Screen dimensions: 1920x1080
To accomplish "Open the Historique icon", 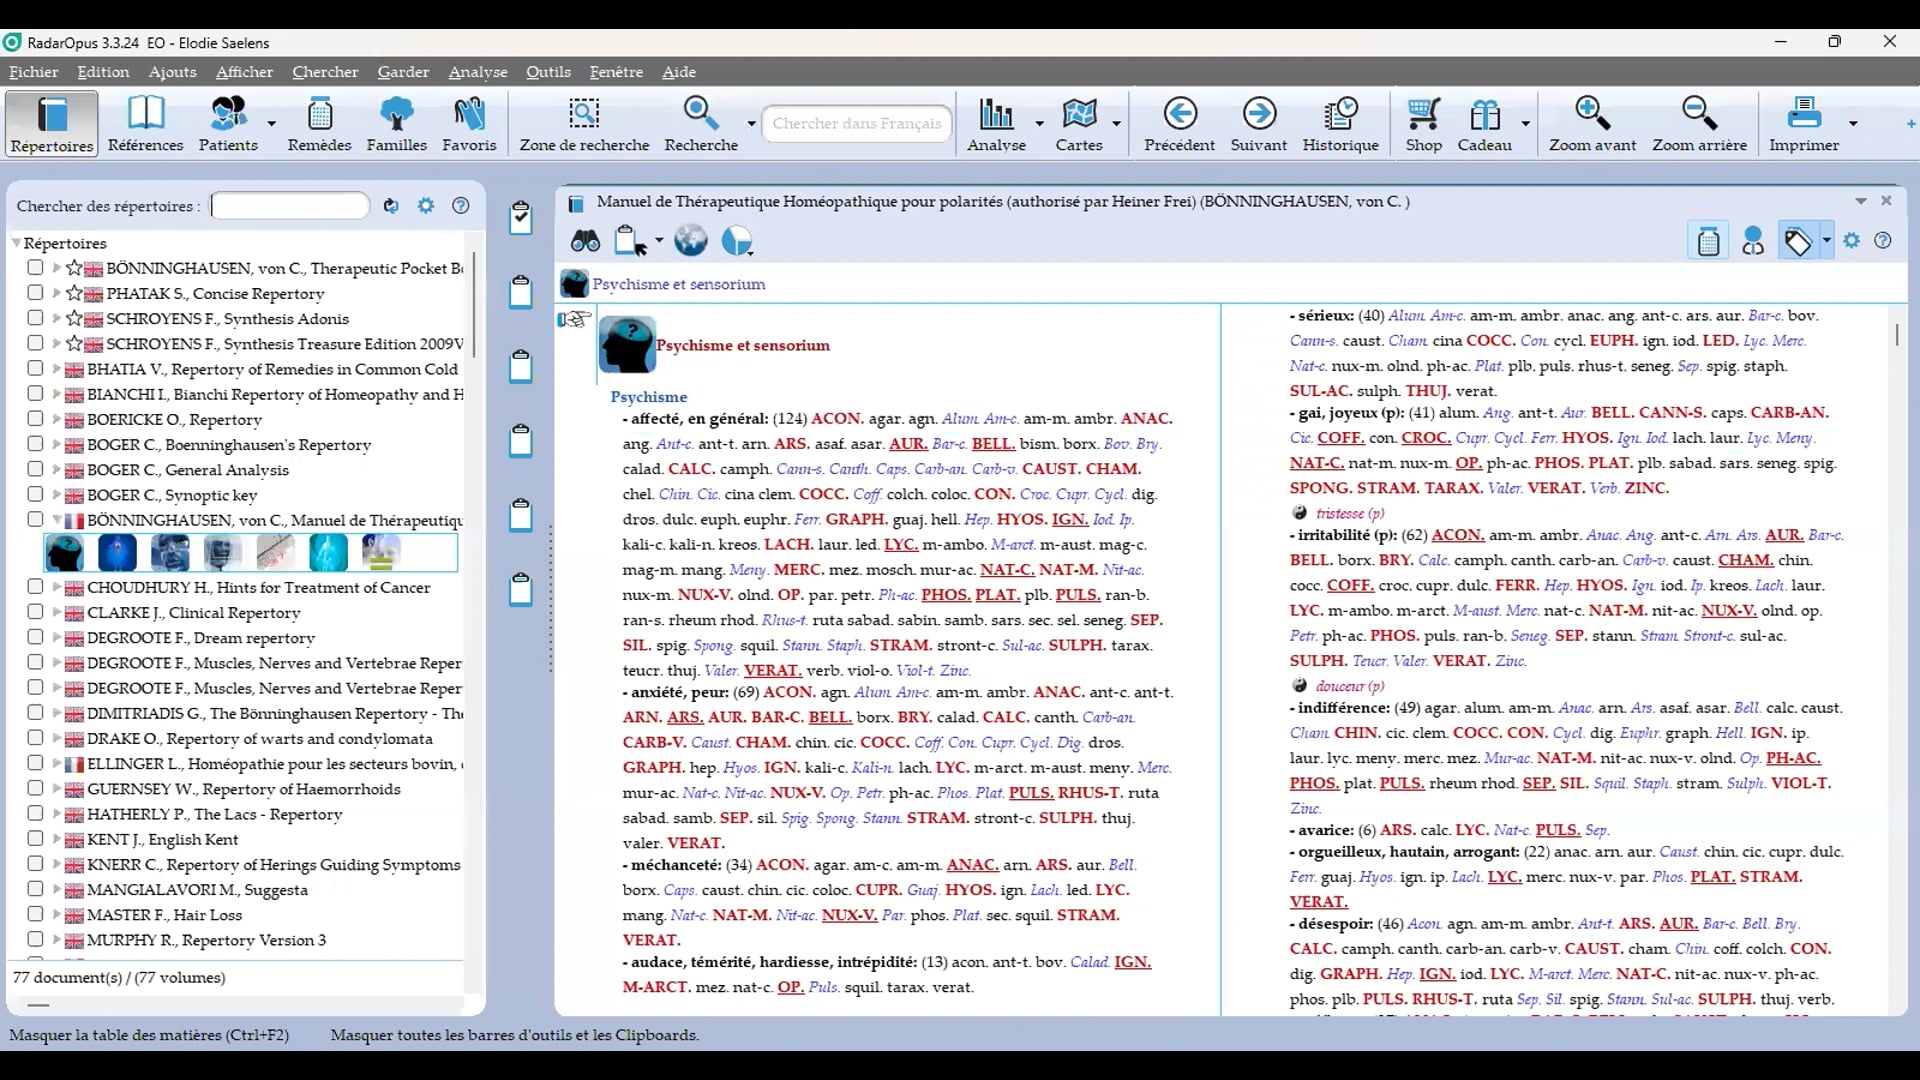I will (1340, 113).
